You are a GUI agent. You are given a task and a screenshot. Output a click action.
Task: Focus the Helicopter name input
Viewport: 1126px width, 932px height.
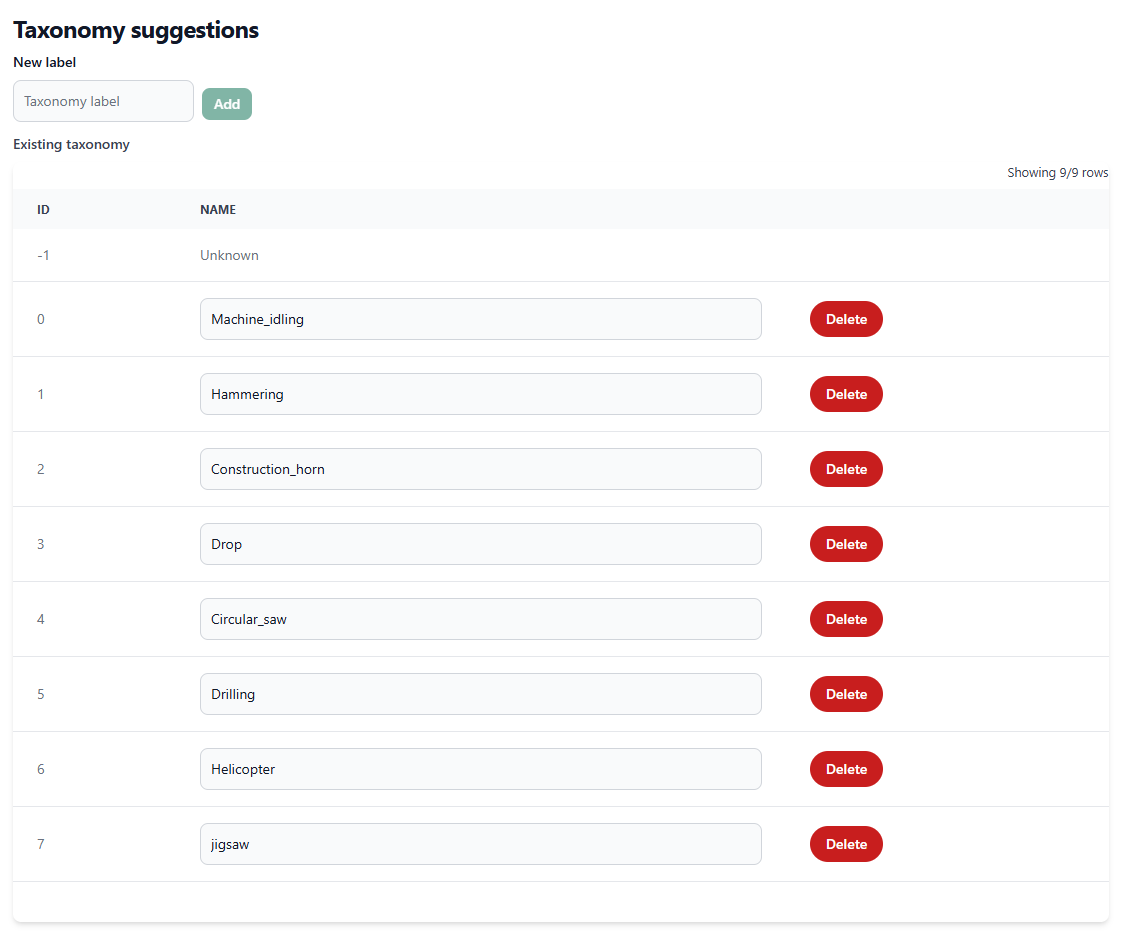click(480, 769)
